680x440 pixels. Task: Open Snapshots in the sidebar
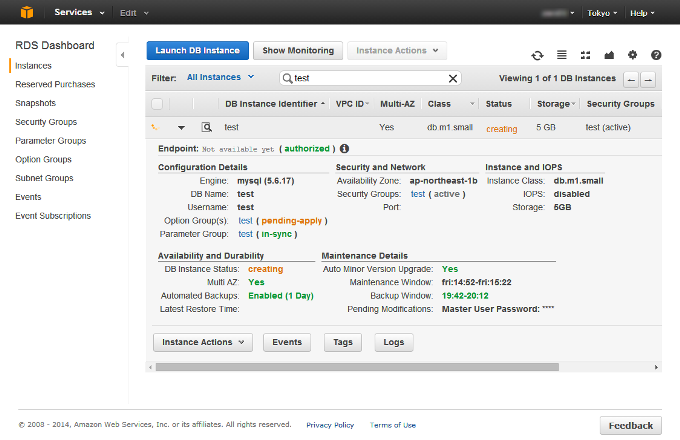(36, 103)
